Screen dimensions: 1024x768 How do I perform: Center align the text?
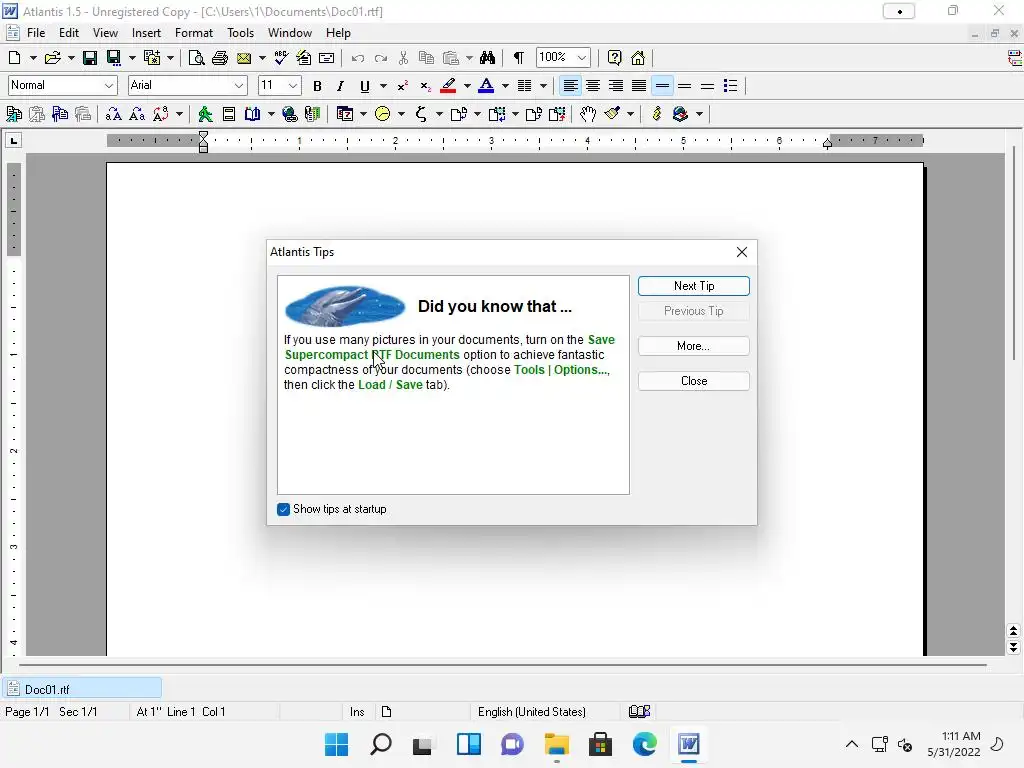[x=593, y=86]
